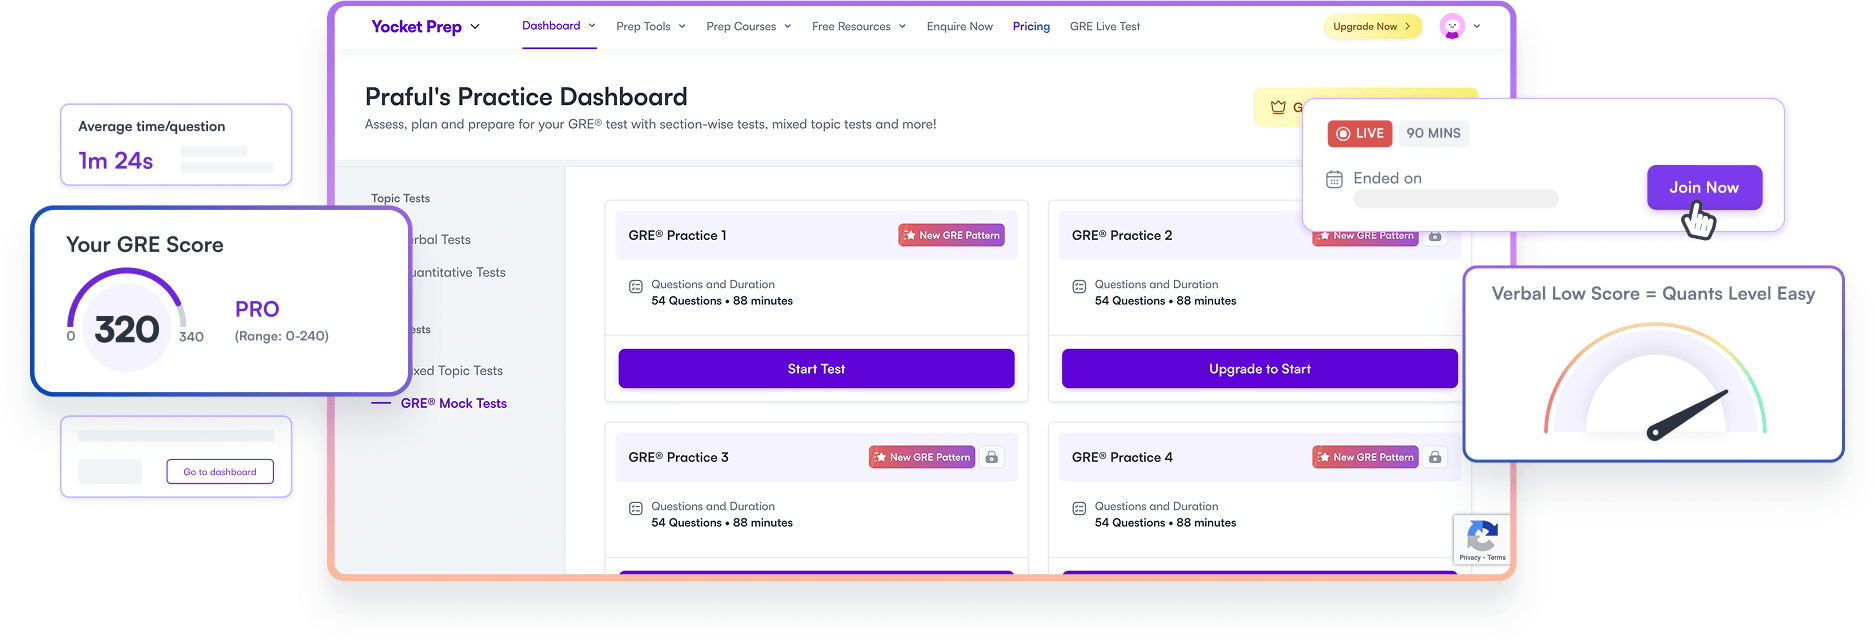Open the Free Resources menu
Screen dimensions: 1875x641
(851, 27)
